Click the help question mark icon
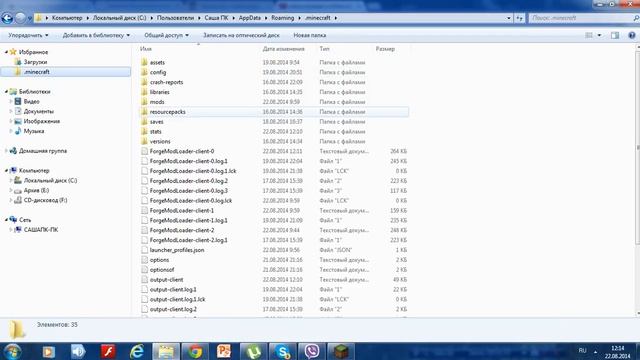The width and height of the screenshot is (640, 360). pyautogui.click(x=632, y=36)
